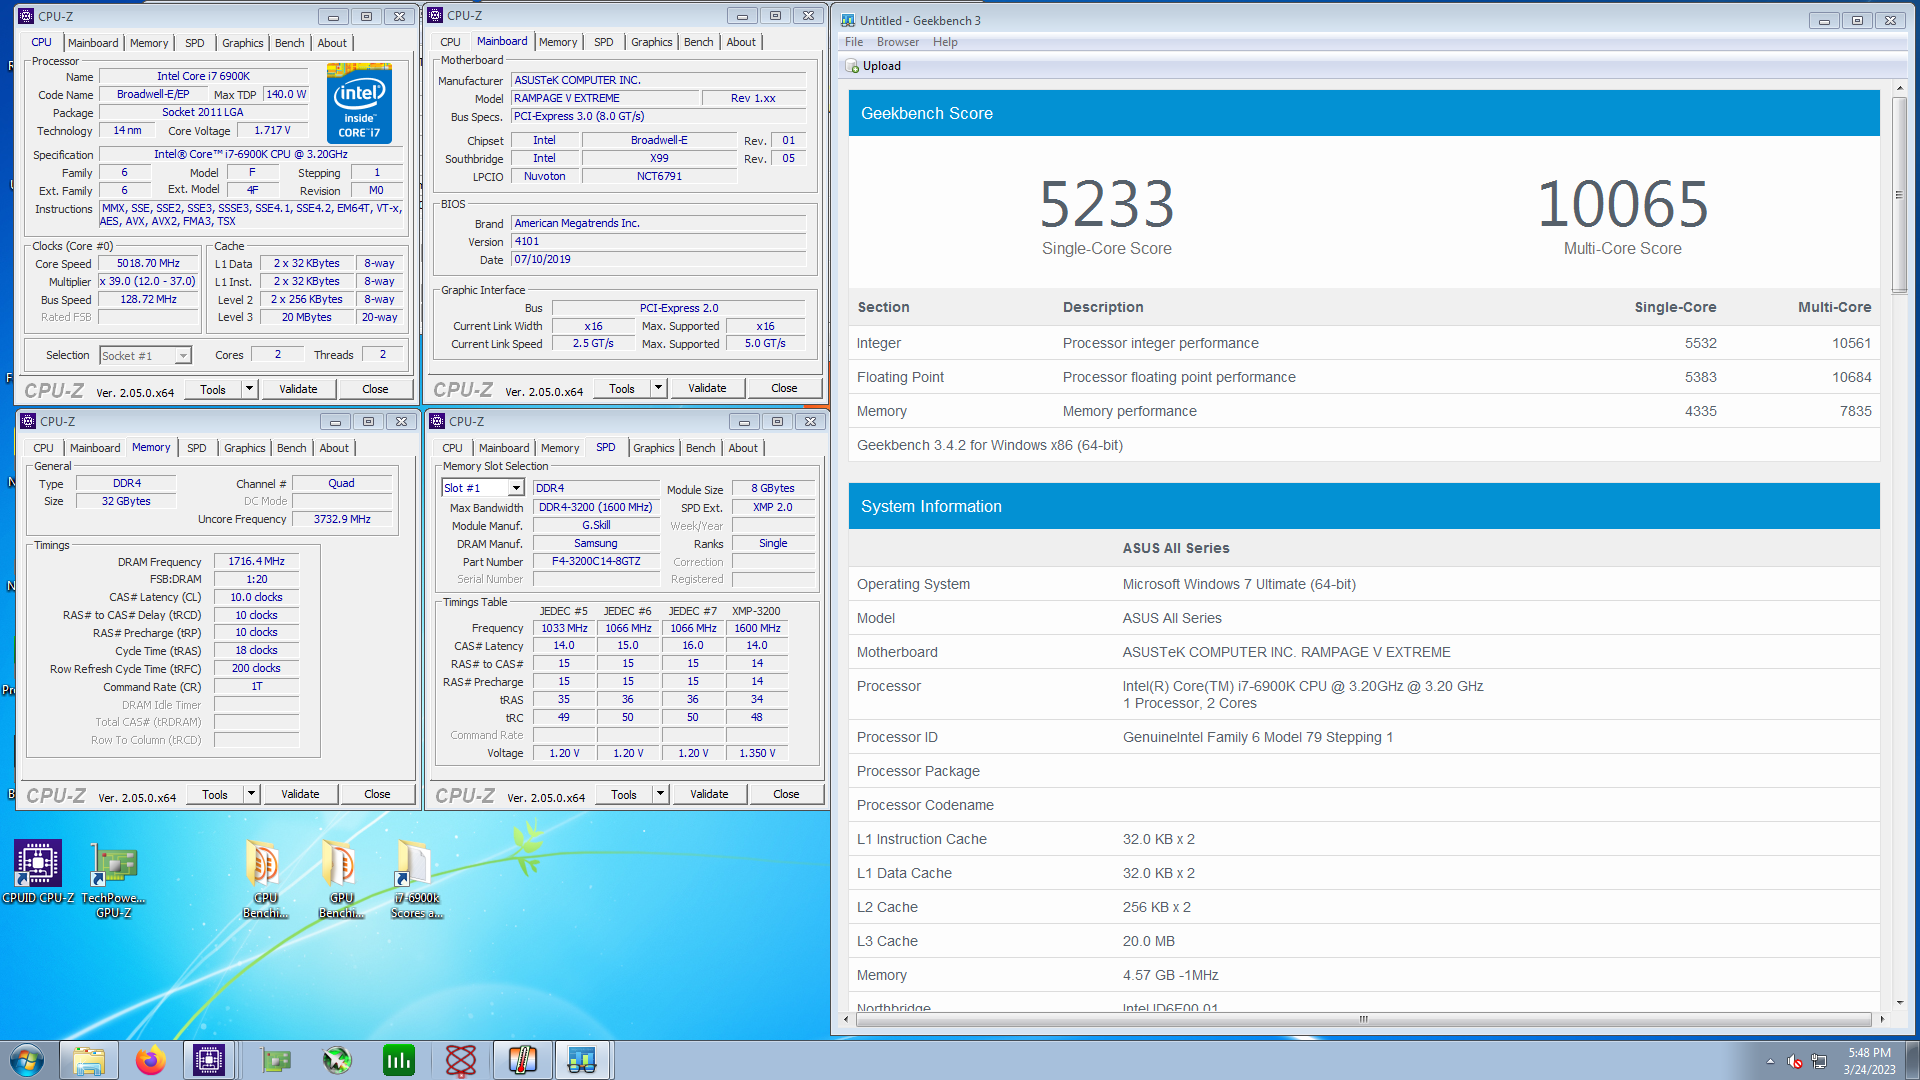Click the RAMPAGE V EXTREME model field
Image resolution: width=1920 pixels, height=1080 pixels.
click(604, 98)
